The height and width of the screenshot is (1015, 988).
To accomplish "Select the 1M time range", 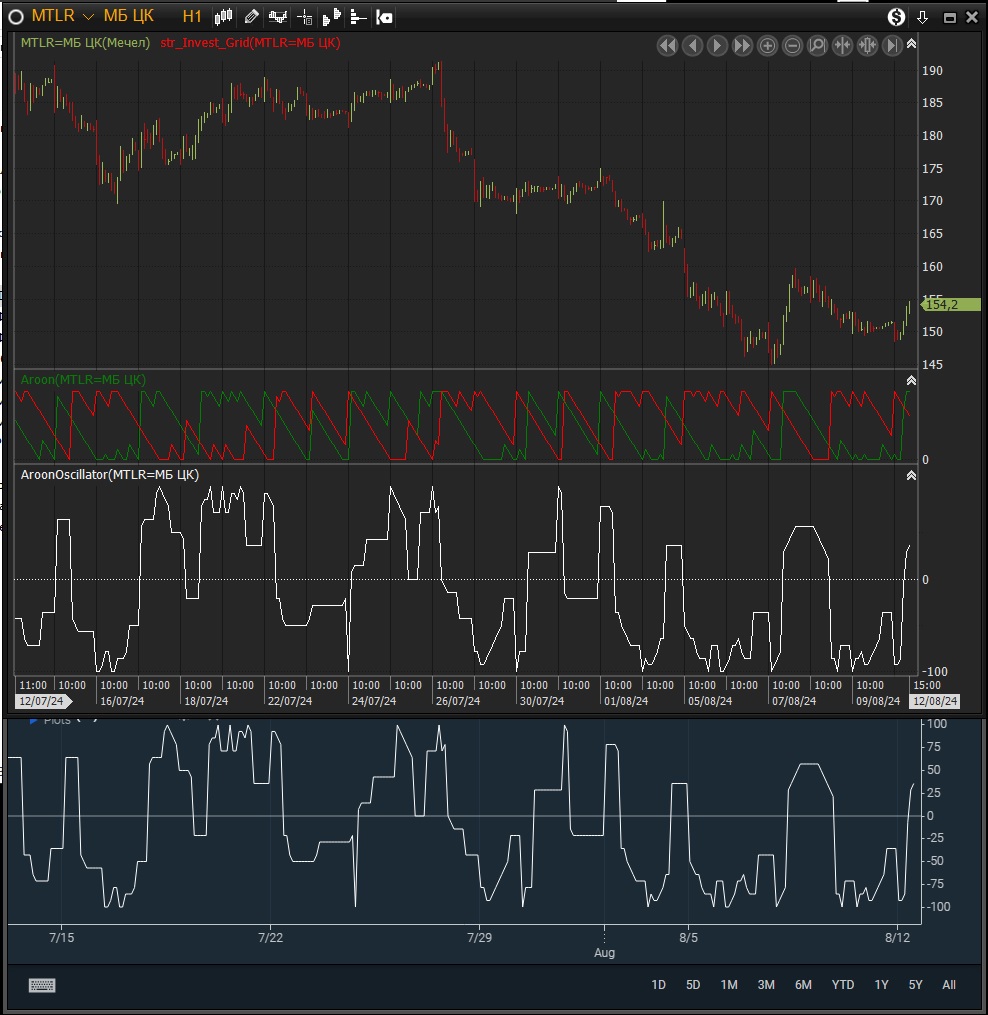I will [729, 985].
